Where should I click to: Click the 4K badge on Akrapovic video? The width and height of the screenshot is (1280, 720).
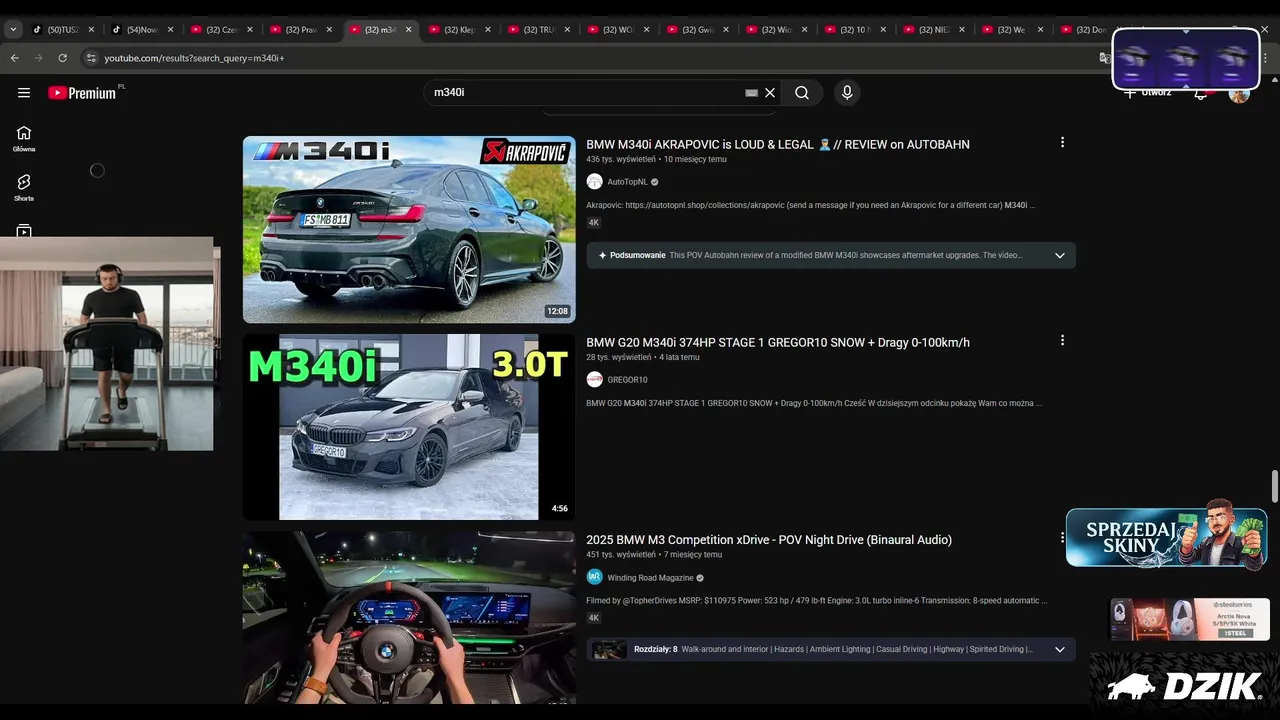point(593,223)
